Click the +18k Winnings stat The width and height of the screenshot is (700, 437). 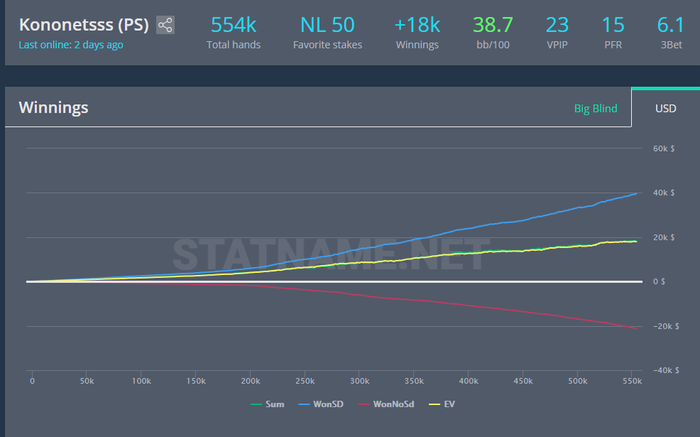point(416,32)
